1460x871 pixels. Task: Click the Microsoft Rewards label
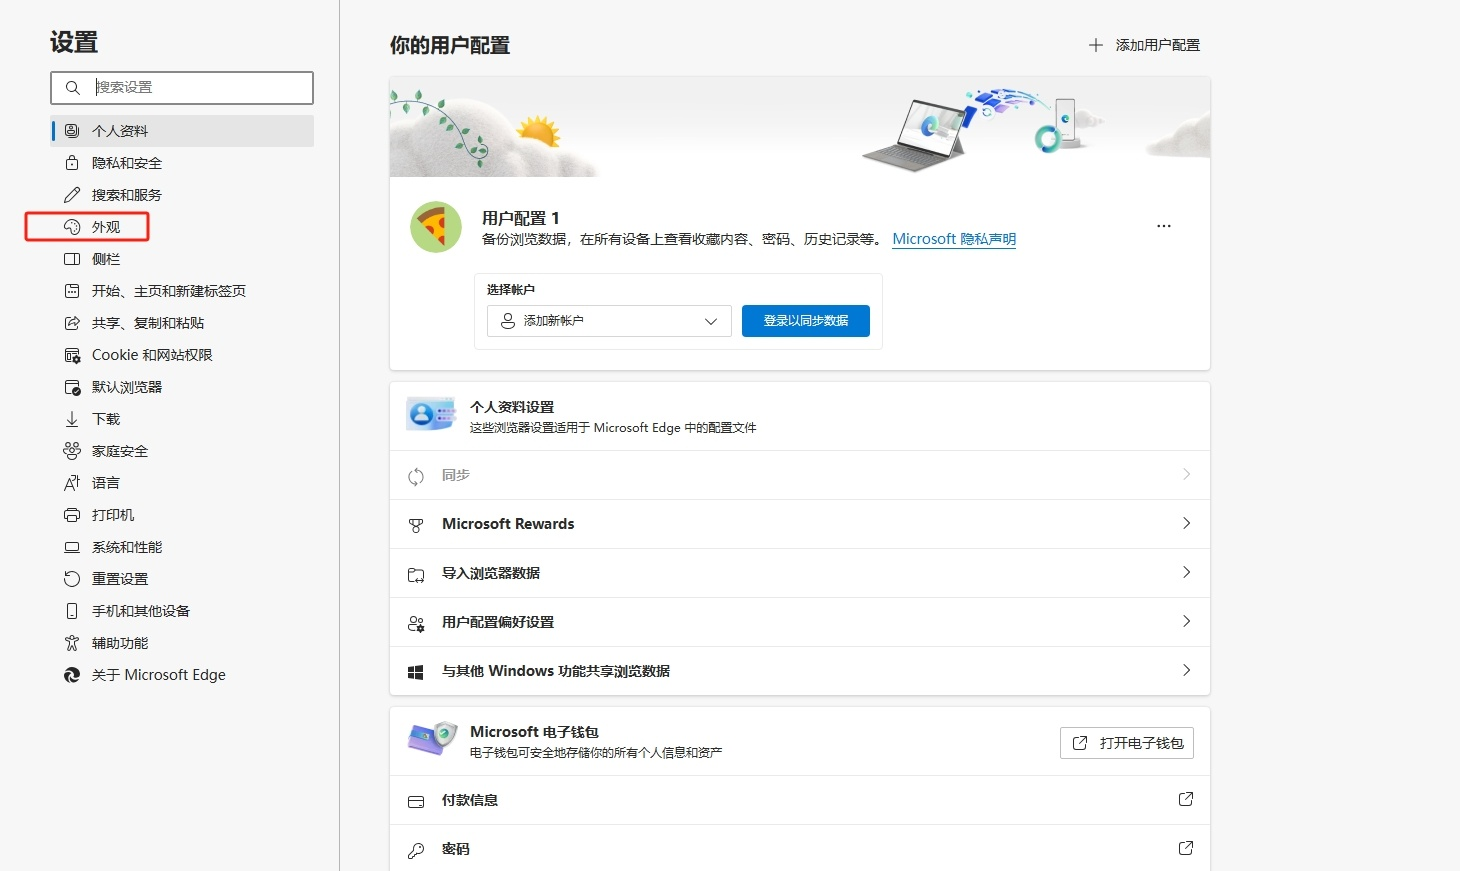[508, 524]
